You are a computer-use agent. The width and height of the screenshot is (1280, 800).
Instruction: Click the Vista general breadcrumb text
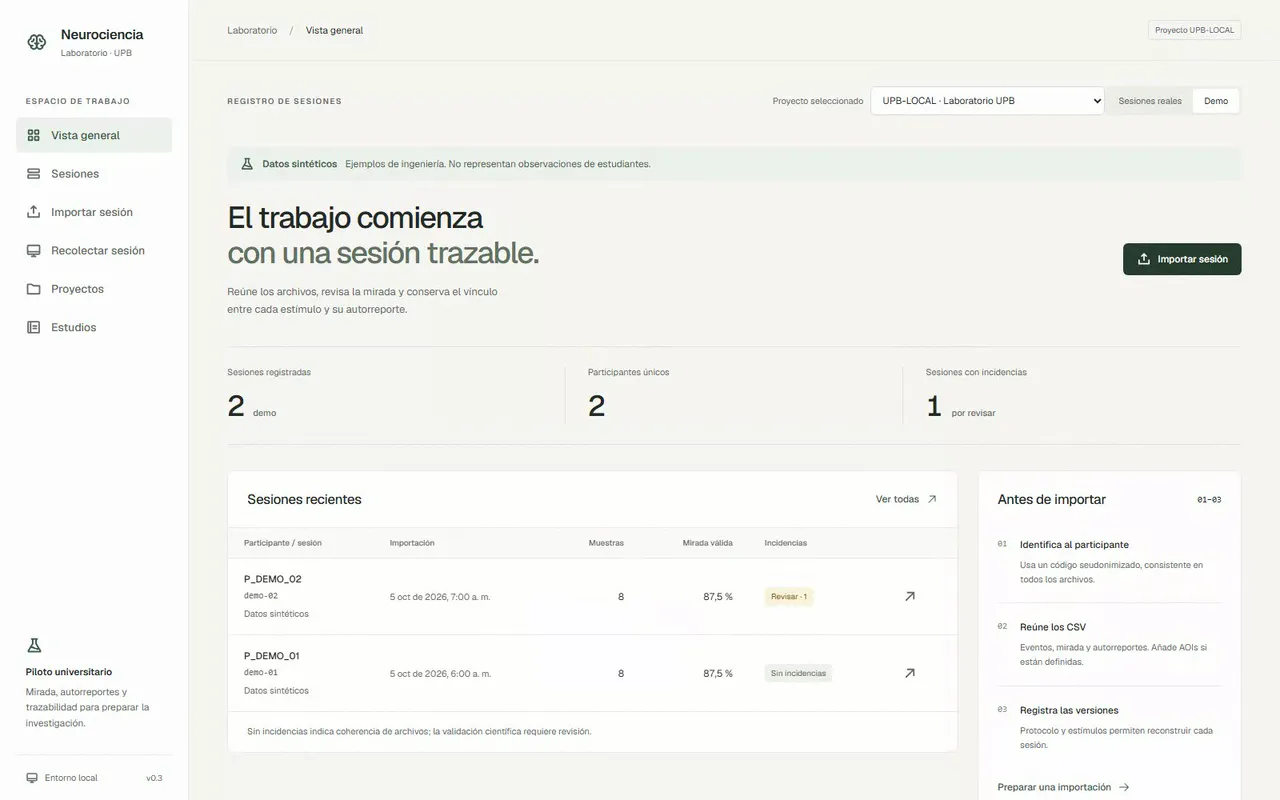(334, 30)
